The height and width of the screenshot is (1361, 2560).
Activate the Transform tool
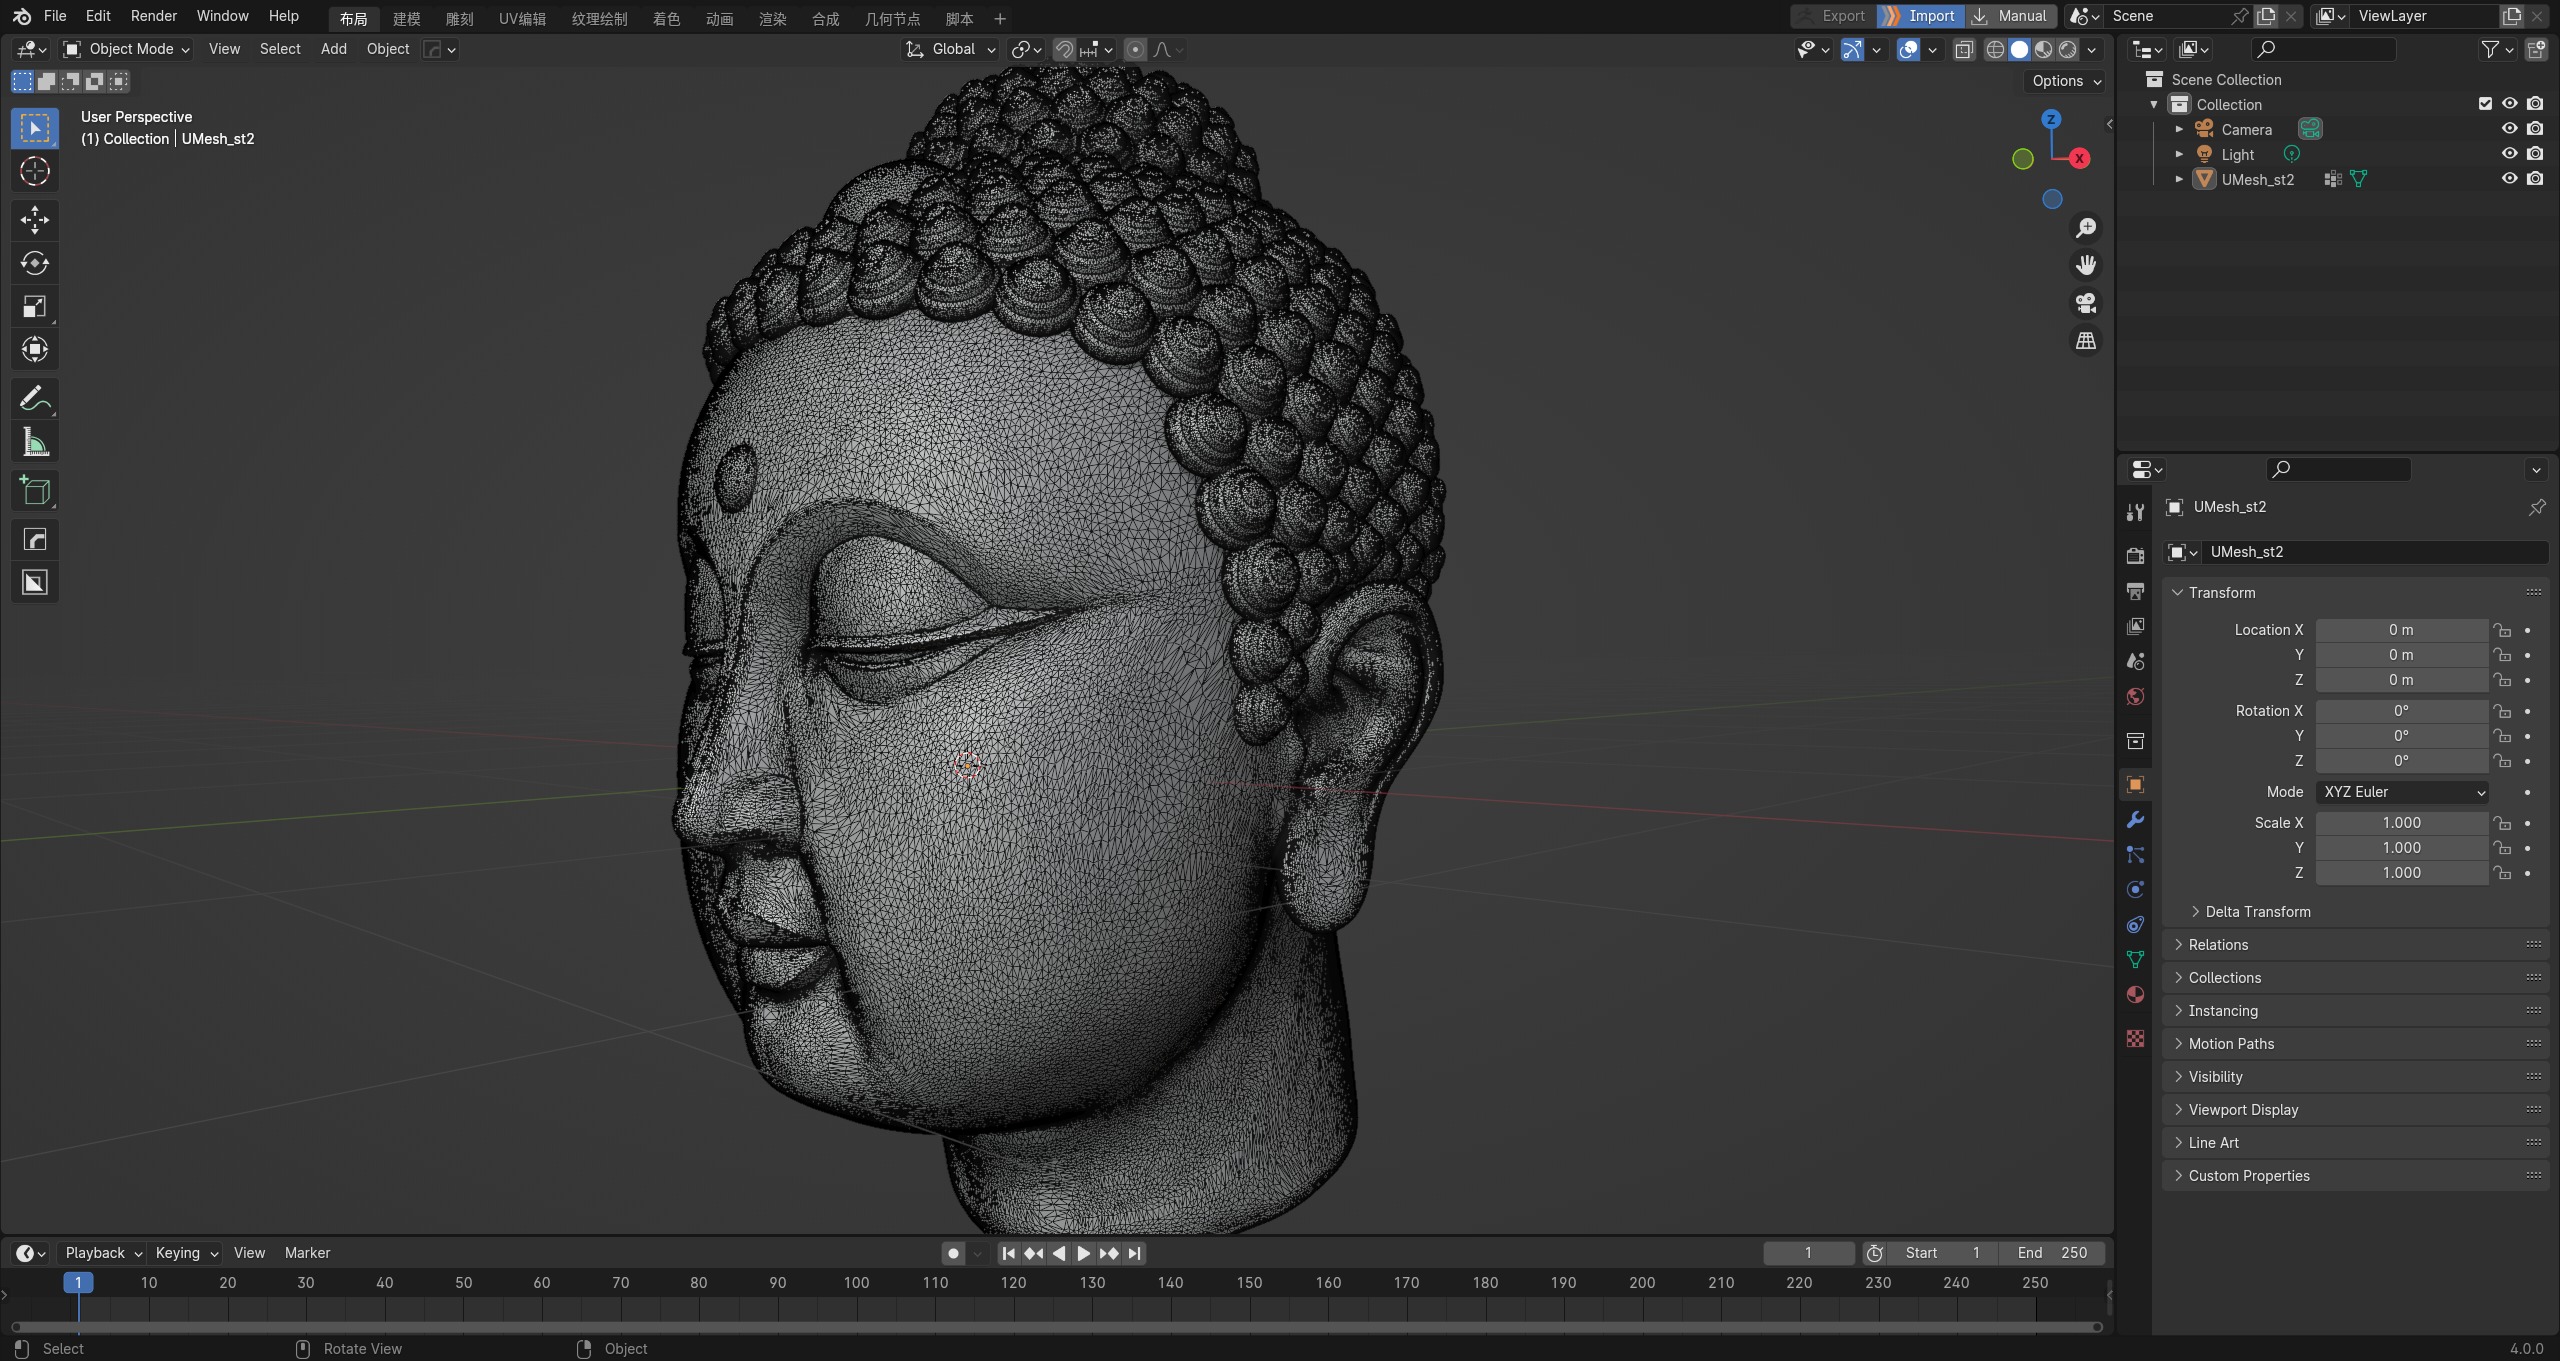click(x=35, y=349)
